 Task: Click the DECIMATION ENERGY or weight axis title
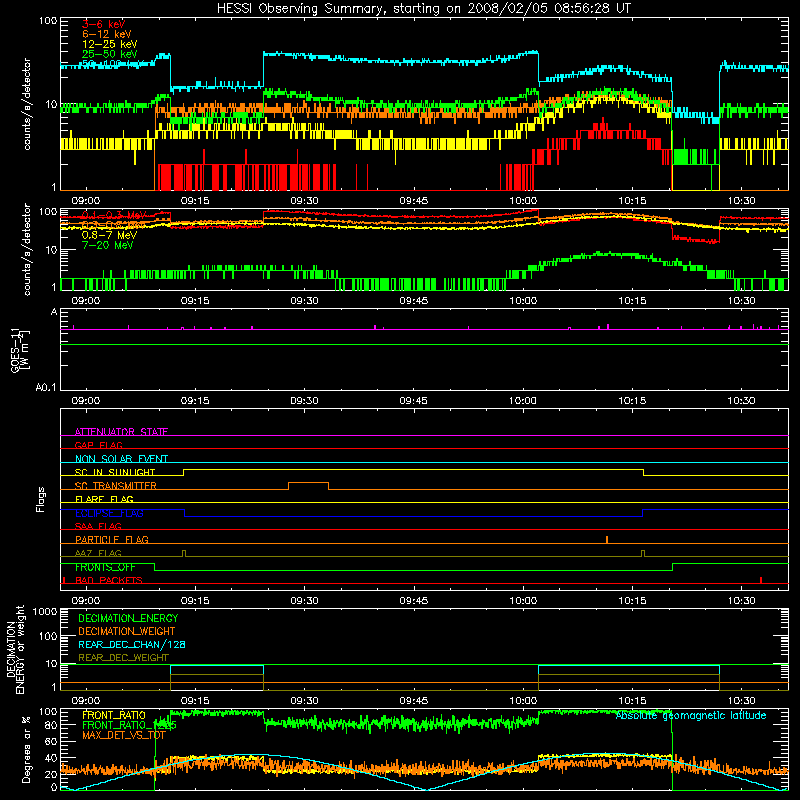point(15,649)
